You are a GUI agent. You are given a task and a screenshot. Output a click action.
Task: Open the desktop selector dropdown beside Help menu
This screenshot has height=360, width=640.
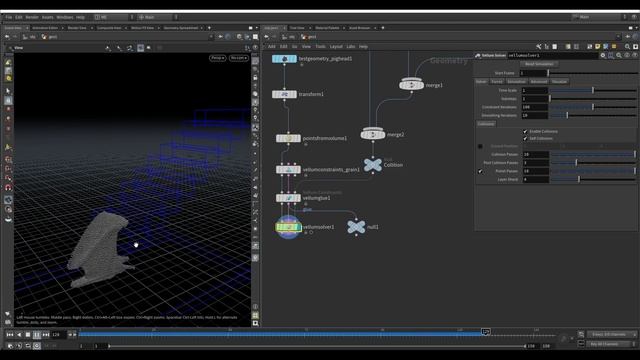[113, 17]
